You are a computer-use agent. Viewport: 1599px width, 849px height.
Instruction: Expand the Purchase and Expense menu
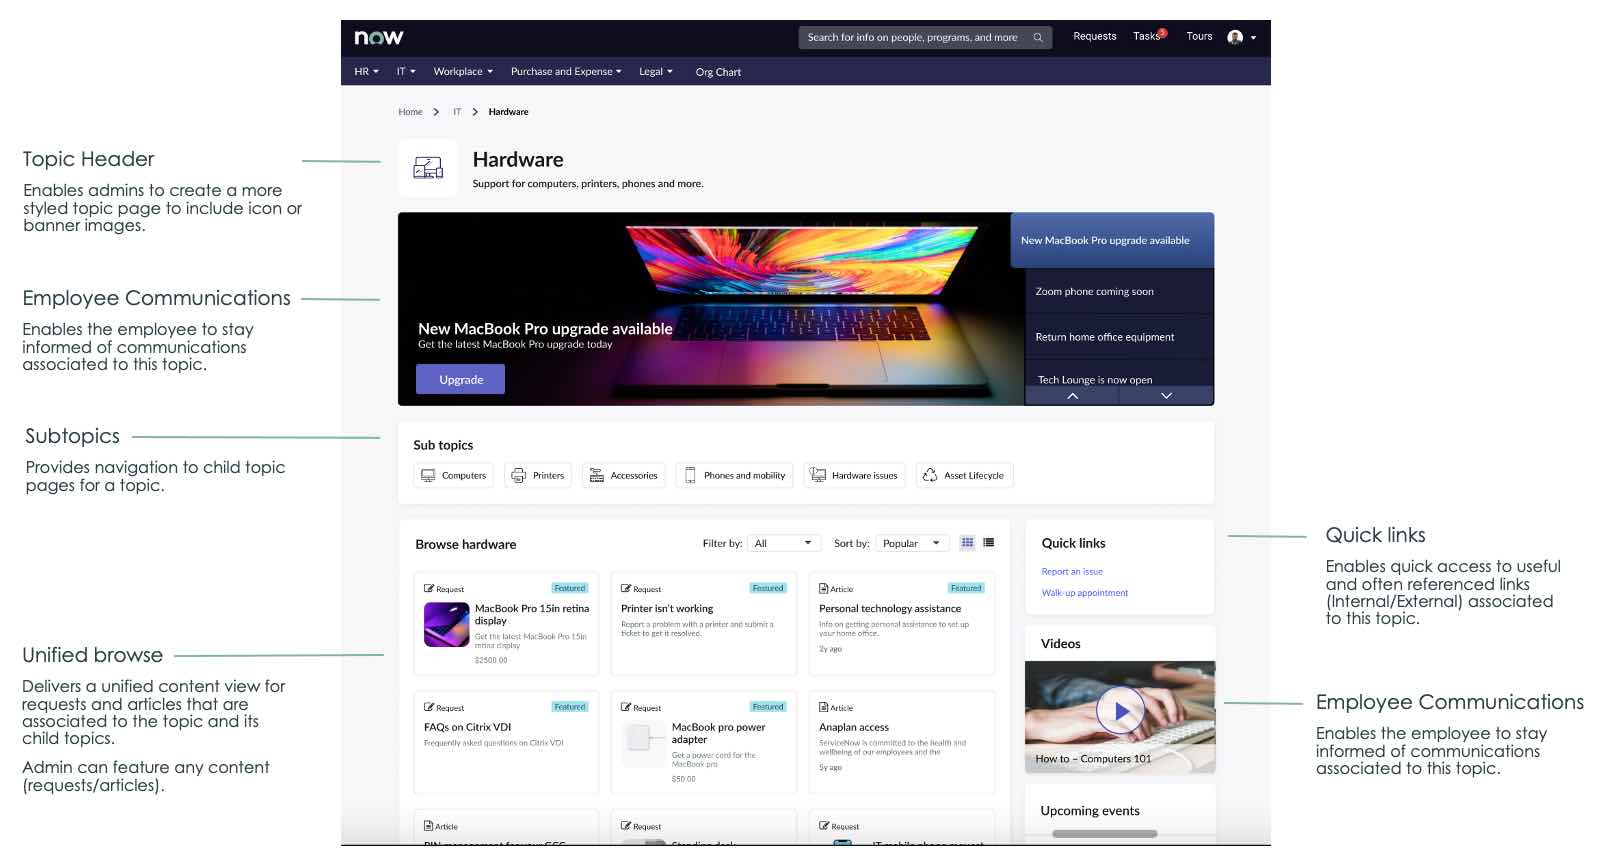point(566,72)
